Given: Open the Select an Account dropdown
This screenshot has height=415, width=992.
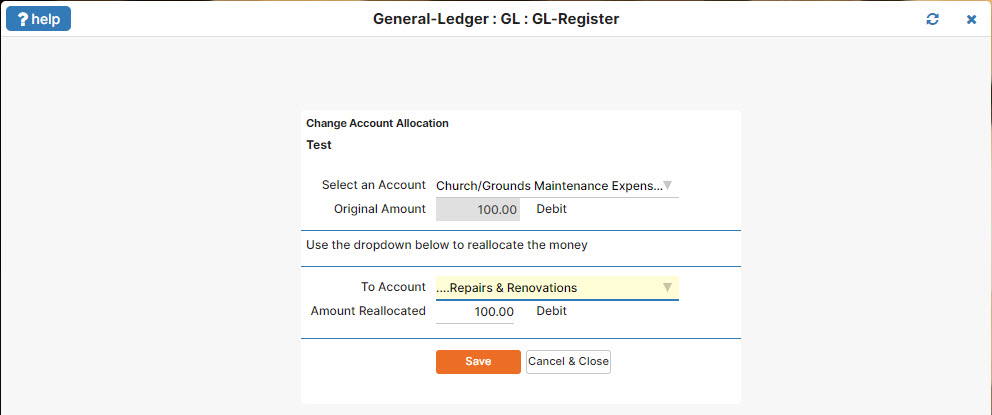Looking at the screenshot, I should 549,185.
